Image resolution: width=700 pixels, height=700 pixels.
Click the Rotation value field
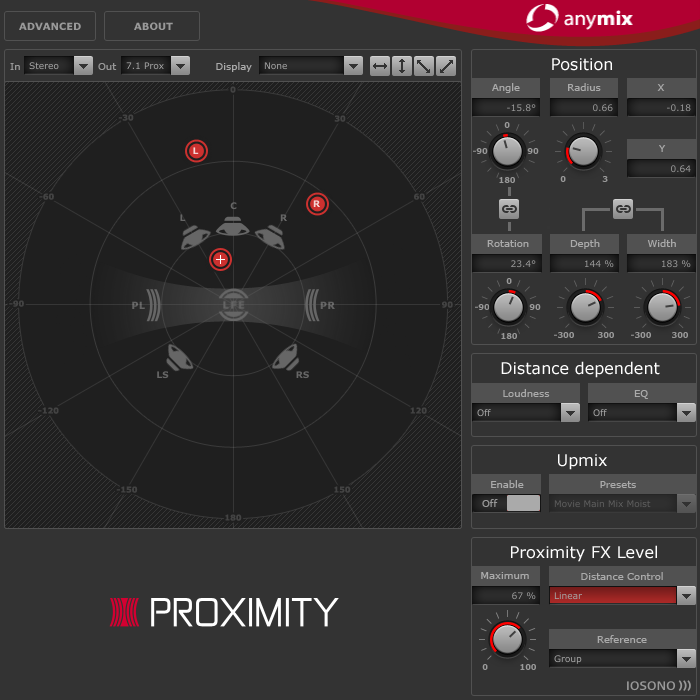[507, 264]
